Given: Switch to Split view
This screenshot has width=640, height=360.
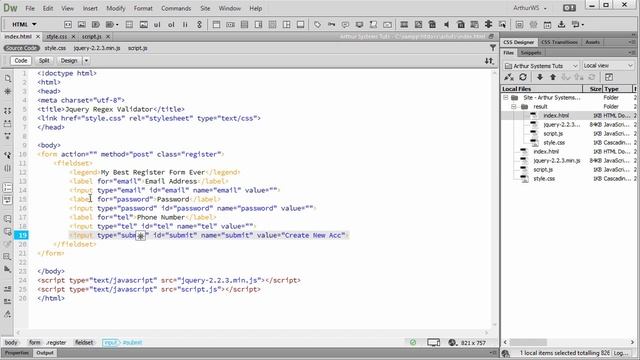Looking at the screenshot, I should (x=44, y=60).
